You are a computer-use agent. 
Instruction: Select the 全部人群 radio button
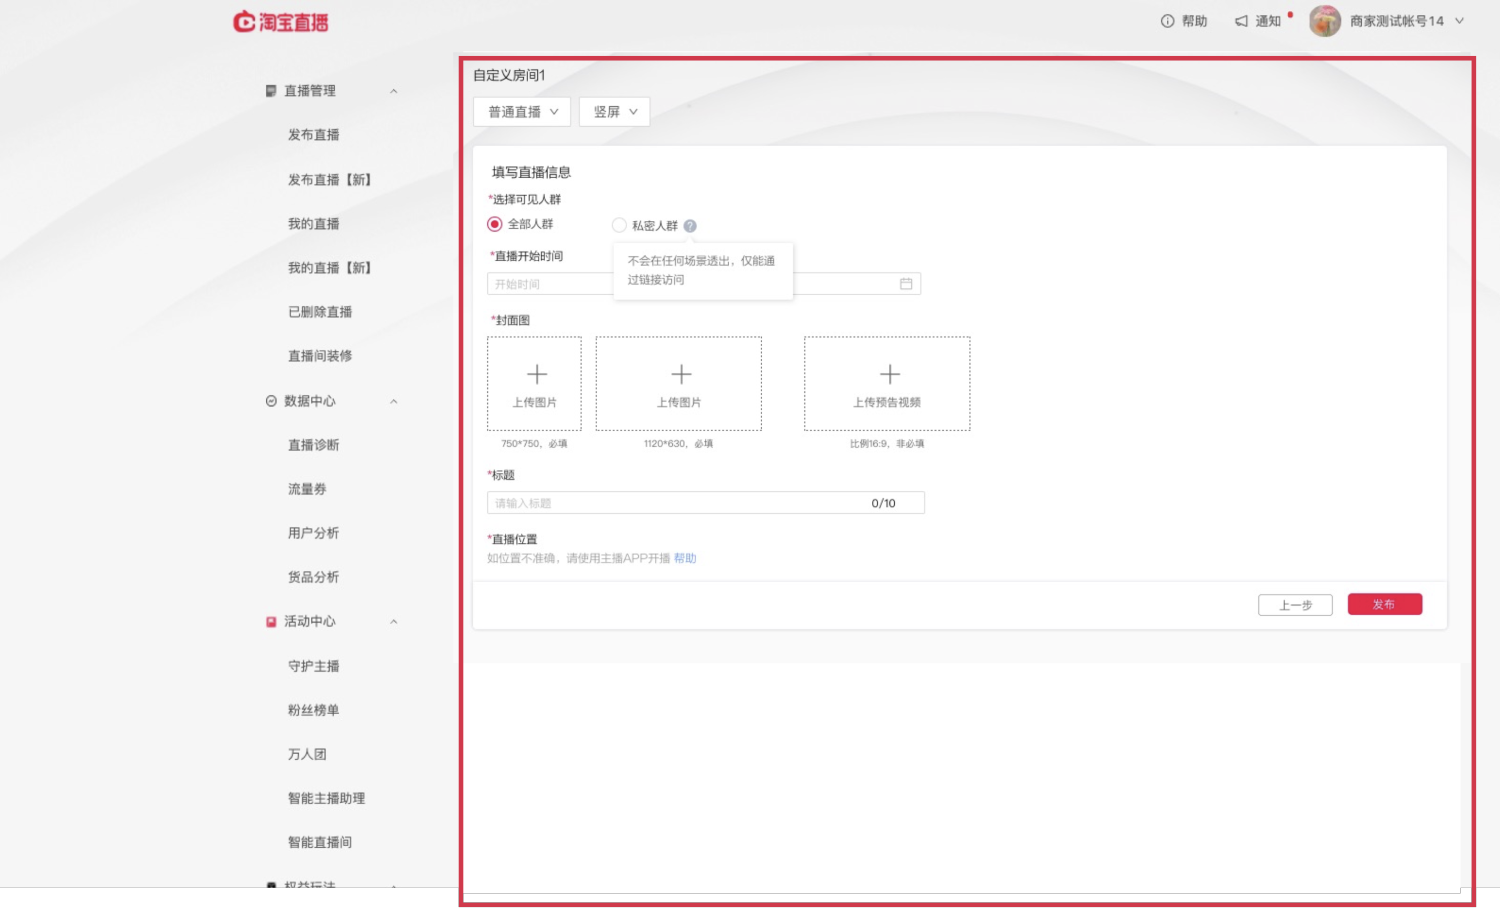coord(495,224)
